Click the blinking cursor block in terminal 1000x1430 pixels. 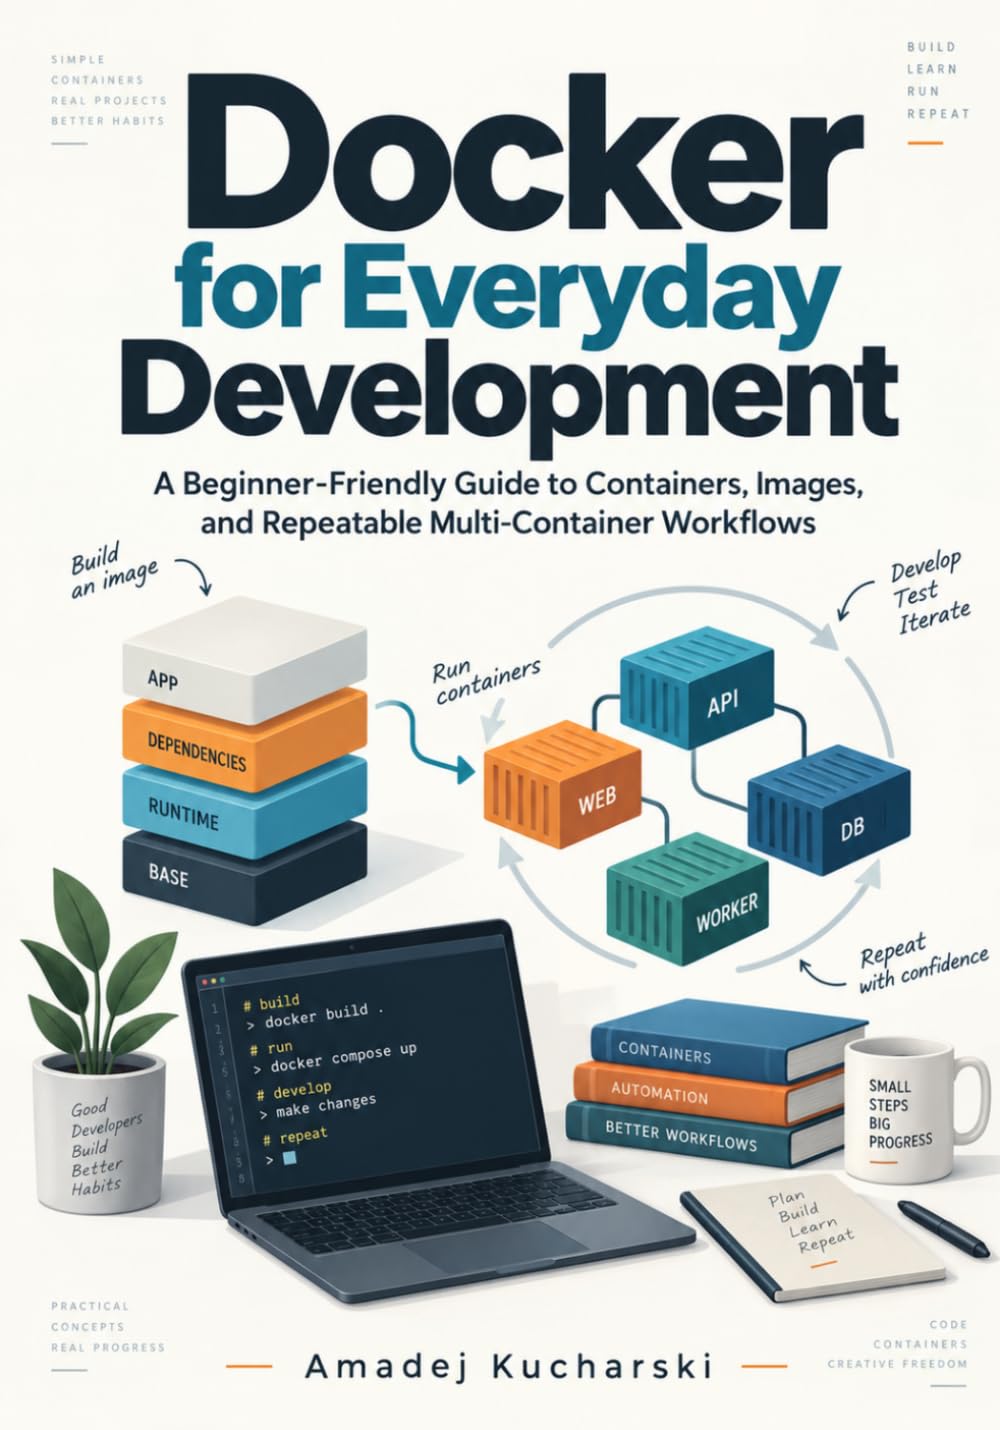click(x=291, y=1160)
